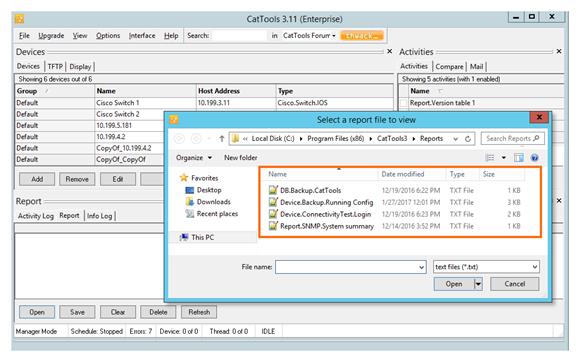Toggle the preview pane icon
This screenshot has height=362, width=580.
pos(519,158)
